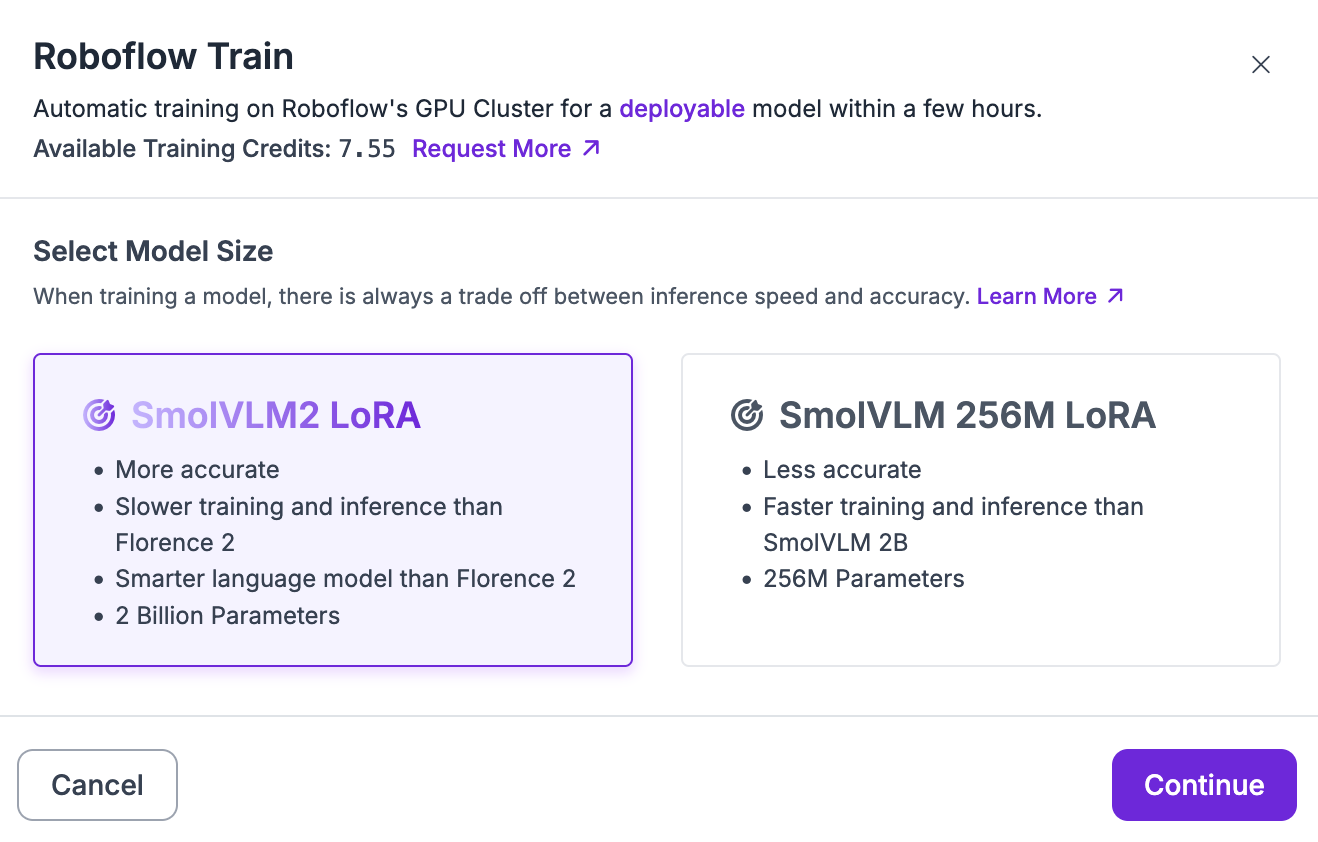Cancel the training setup
This screenshot has height=842, width=1318.
pos(97,785)
